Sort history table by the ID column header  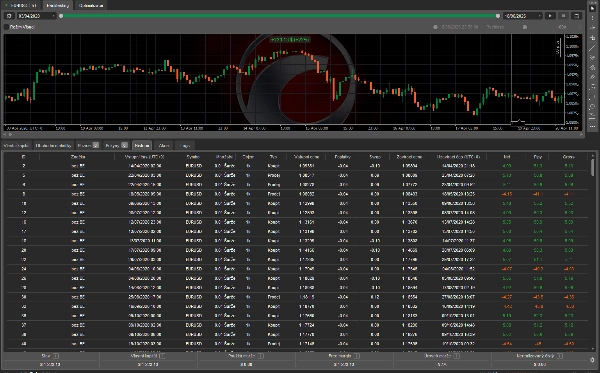pyautogui.click(x=23, y=157)
